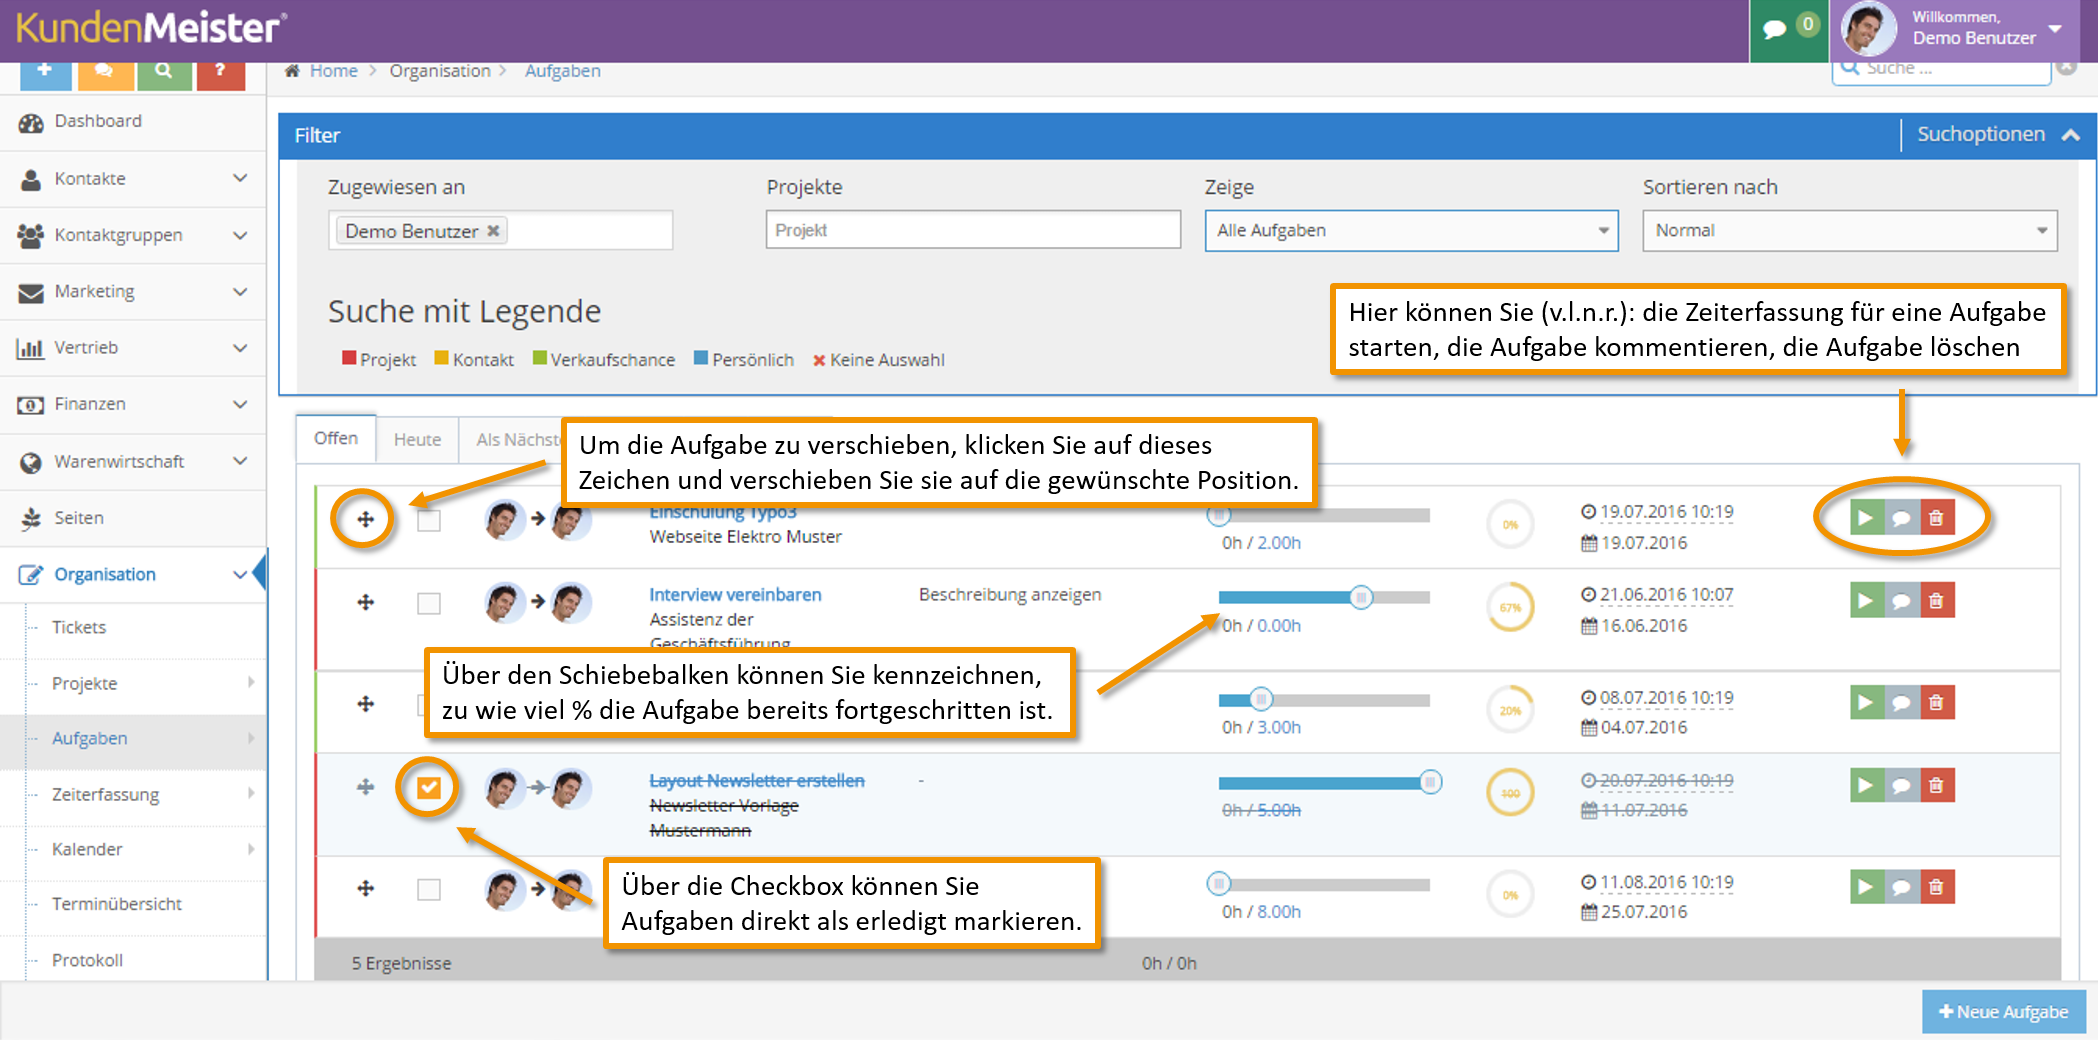The image size is (2098, 1040).
Task: Open the Interview vereinbaren task link
Action: [x=735, y=594]
